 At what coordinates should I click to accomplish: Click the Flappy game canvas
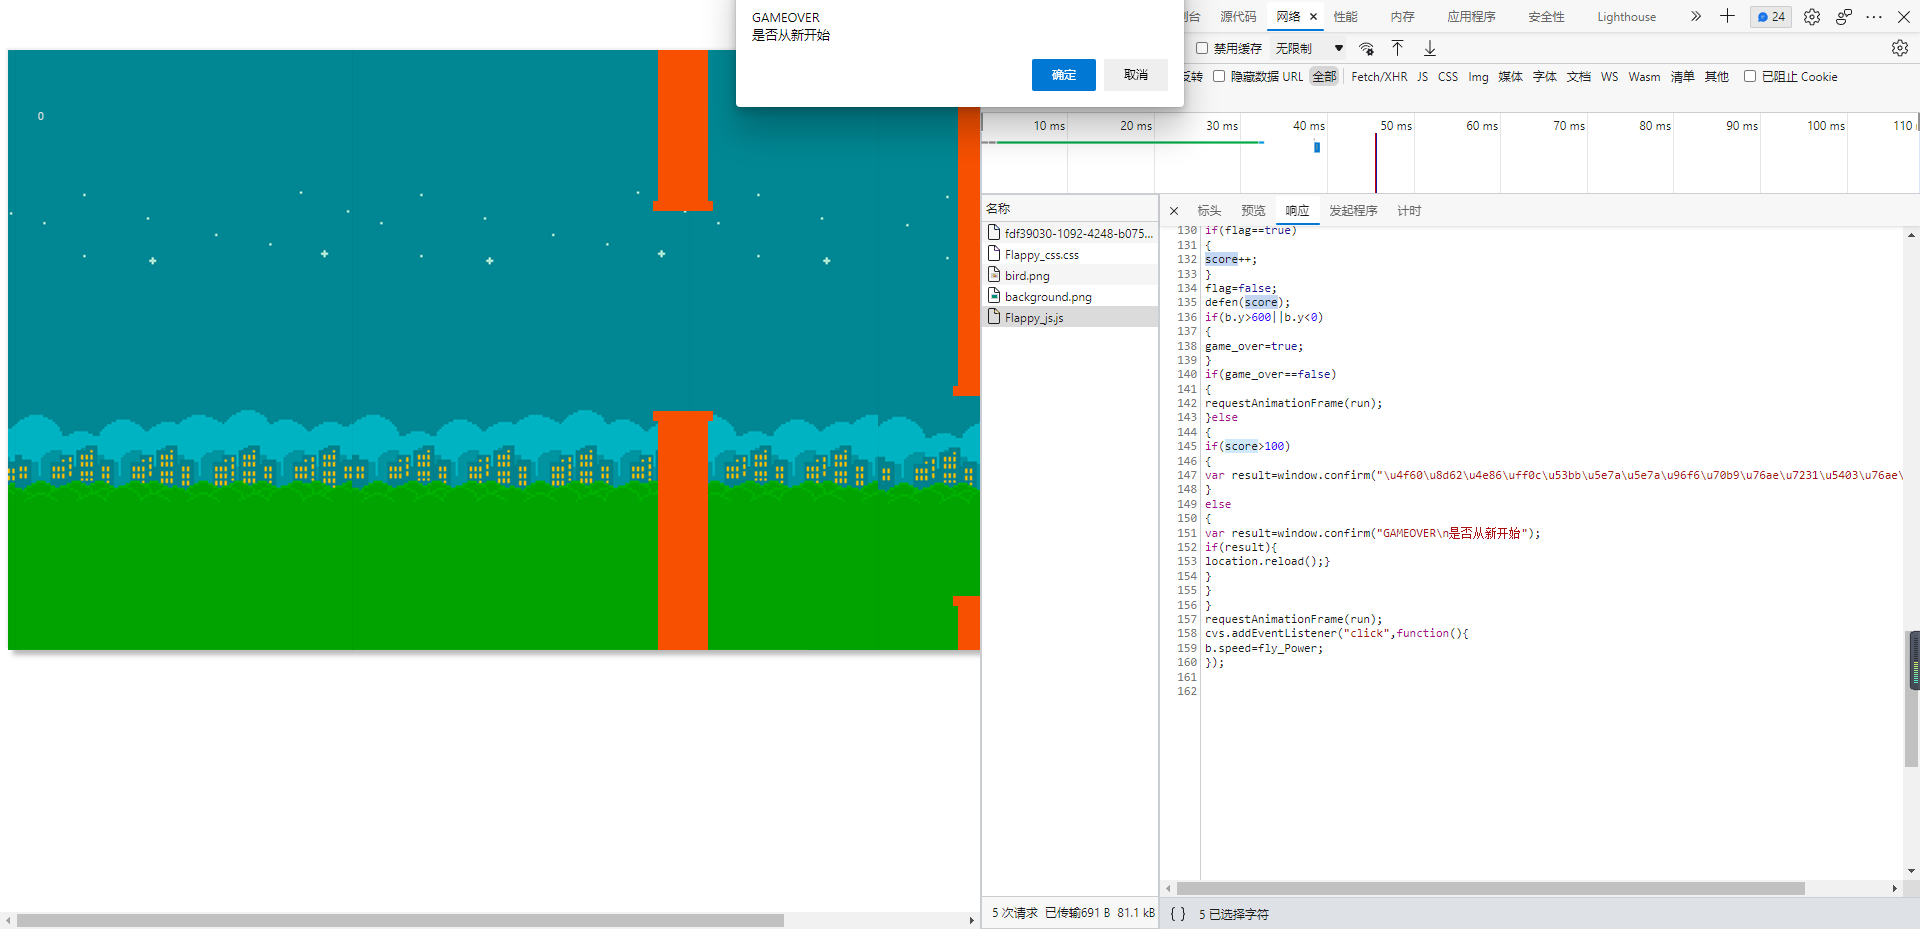494,350
